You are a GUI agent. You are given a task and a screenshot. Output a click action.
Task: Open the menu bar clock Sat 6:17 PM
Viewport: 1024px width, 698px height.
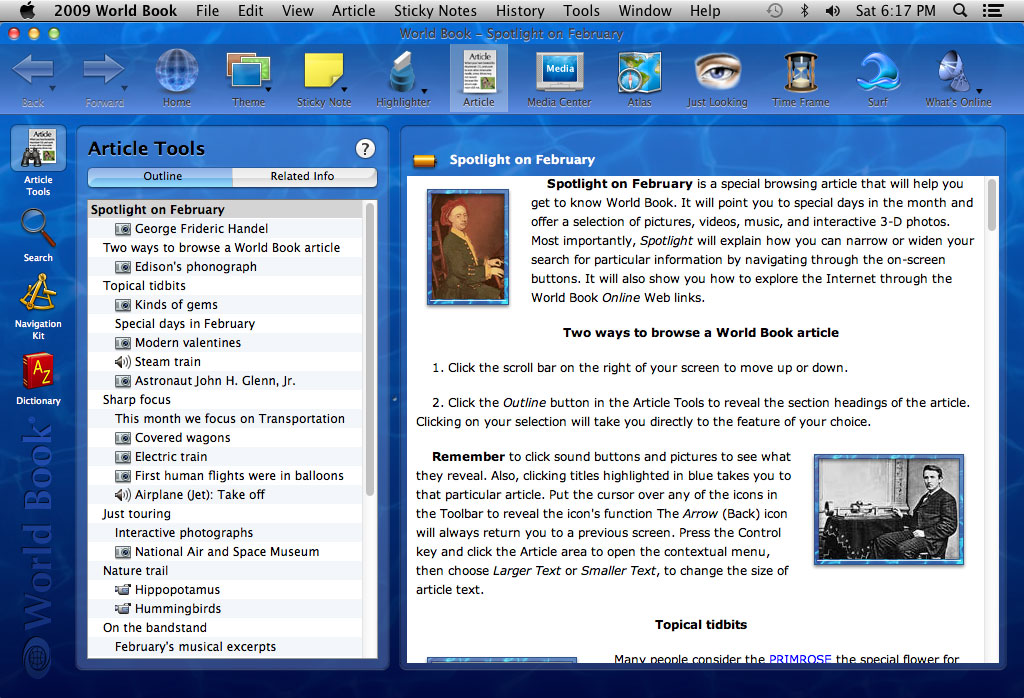(895, 10)
